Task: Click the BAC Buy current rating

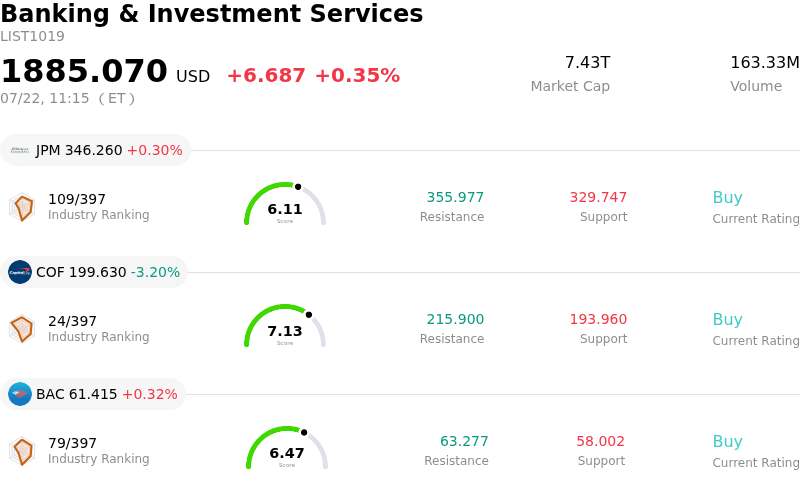Action: point(728,441)
